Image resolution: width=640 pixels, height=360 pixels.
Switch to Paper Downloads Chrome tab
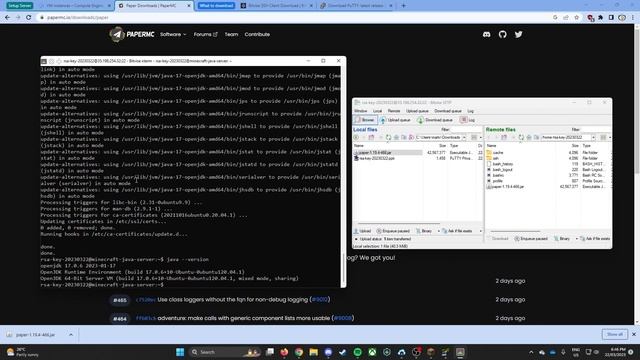coord(154,6)
